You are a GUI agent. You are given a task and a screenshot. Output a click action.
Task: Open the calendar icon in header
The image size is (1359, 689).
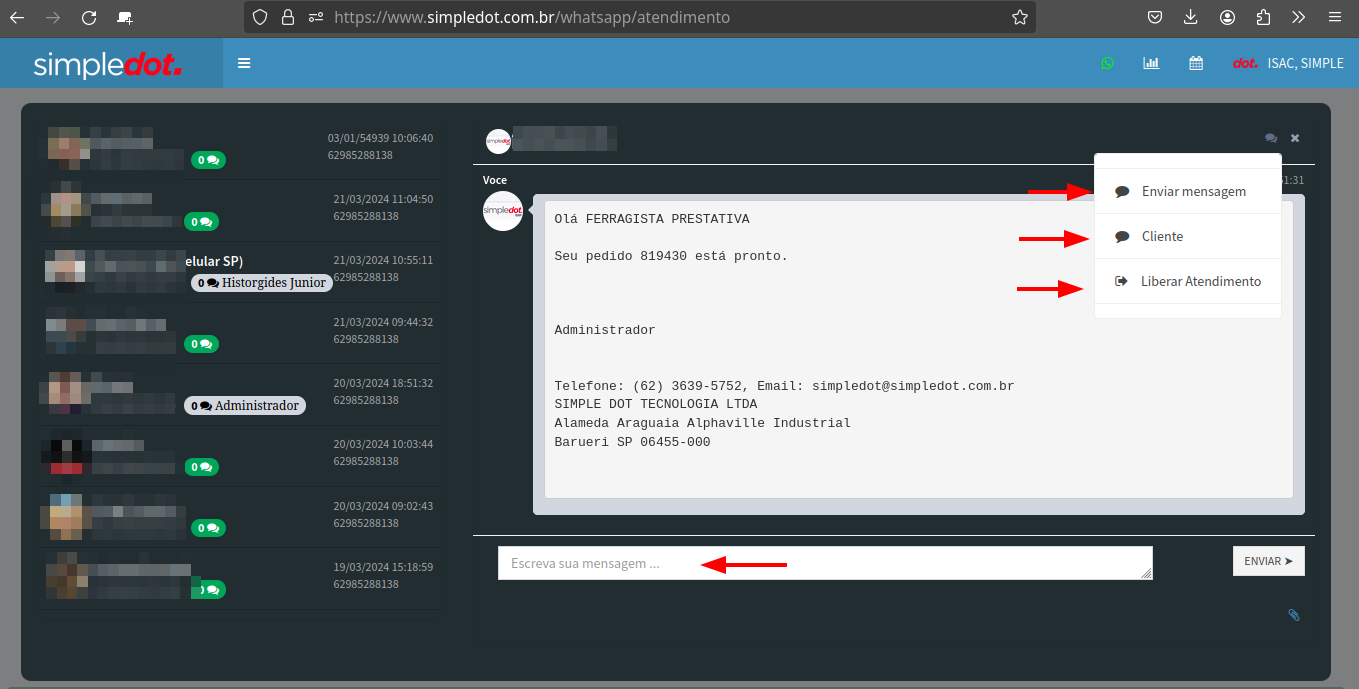[1196, 63]
